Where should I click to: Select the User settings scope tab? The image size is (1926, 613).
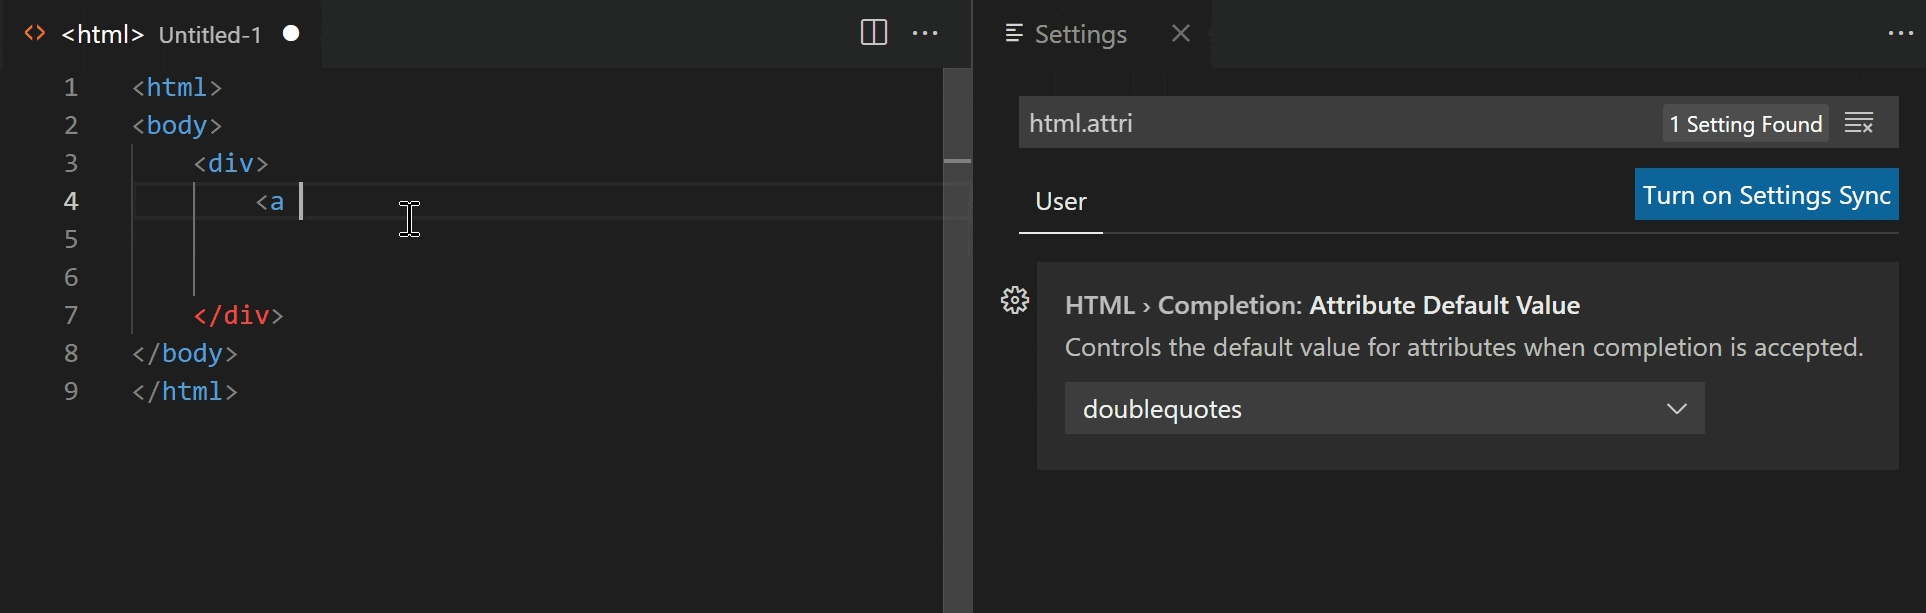[x=1061, y=202]
